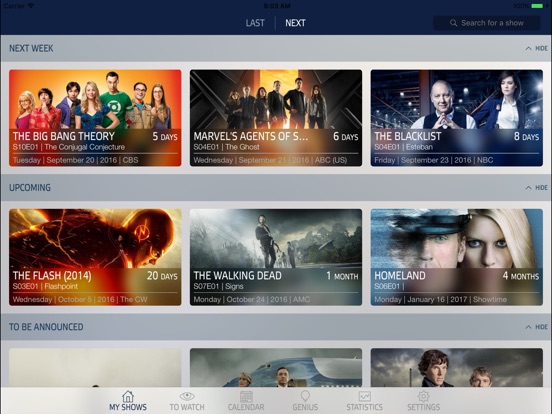
Task: Collapse the Next Week section with Hide
Action: [x=537, y=48]
